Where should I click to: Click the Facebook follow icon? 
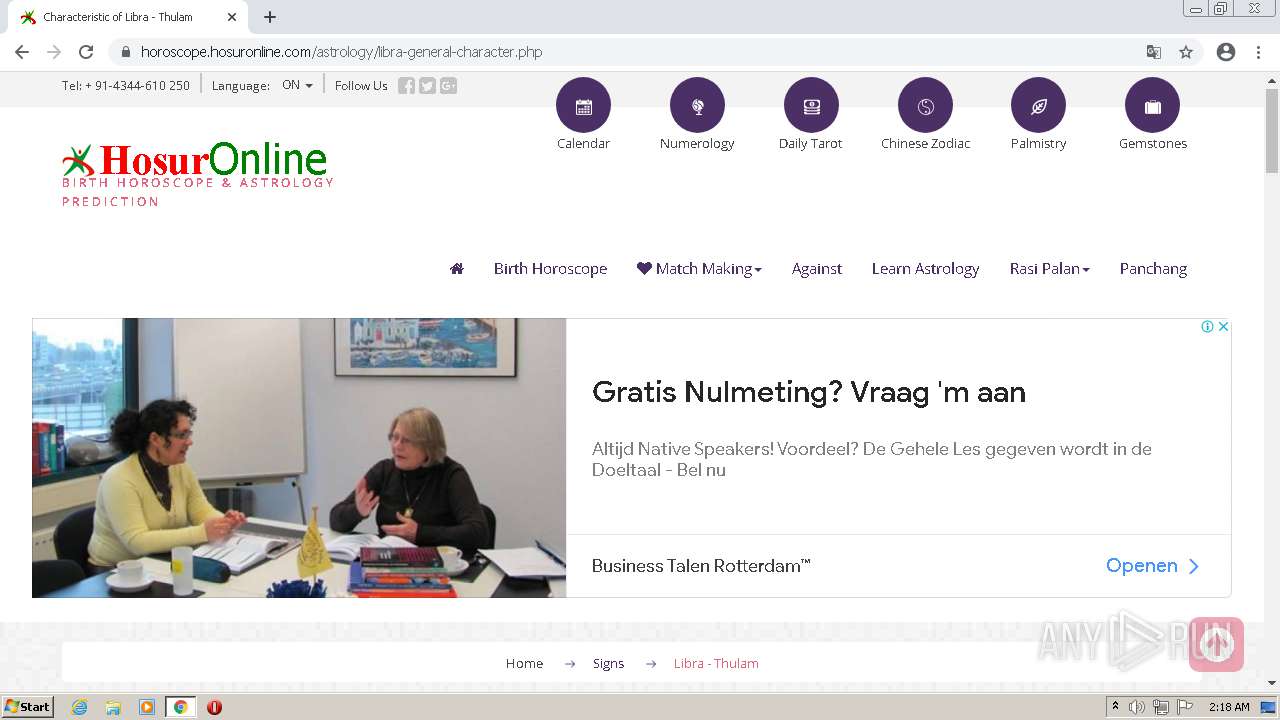coord(406,86)
